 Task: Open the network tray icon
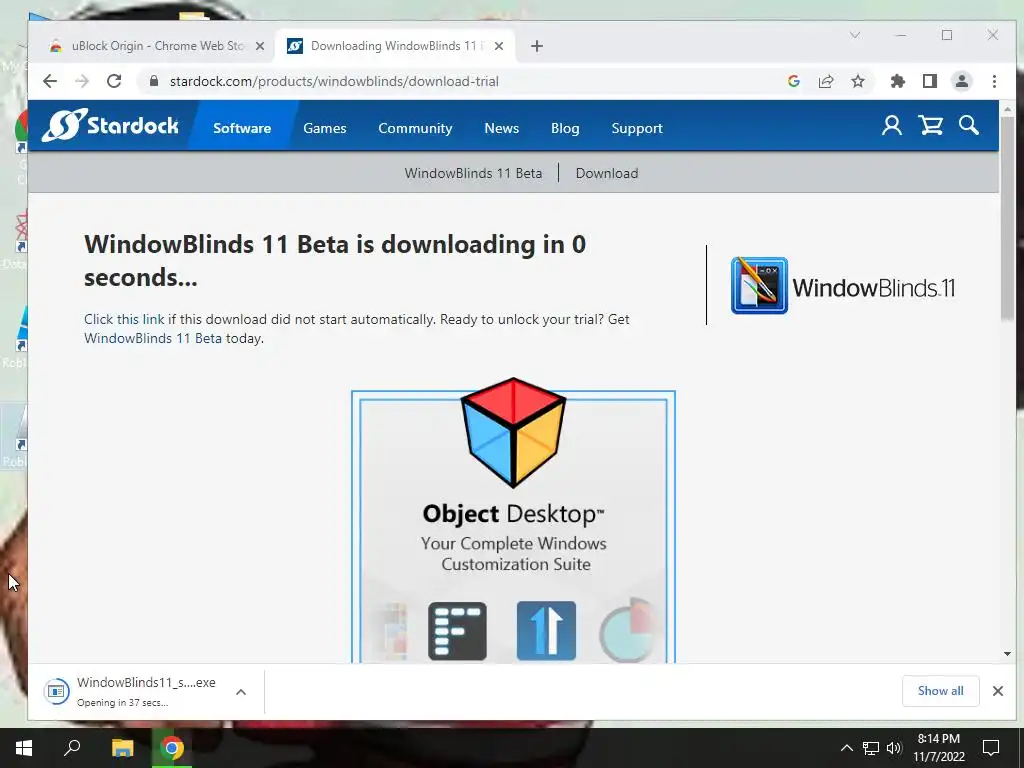871,748
